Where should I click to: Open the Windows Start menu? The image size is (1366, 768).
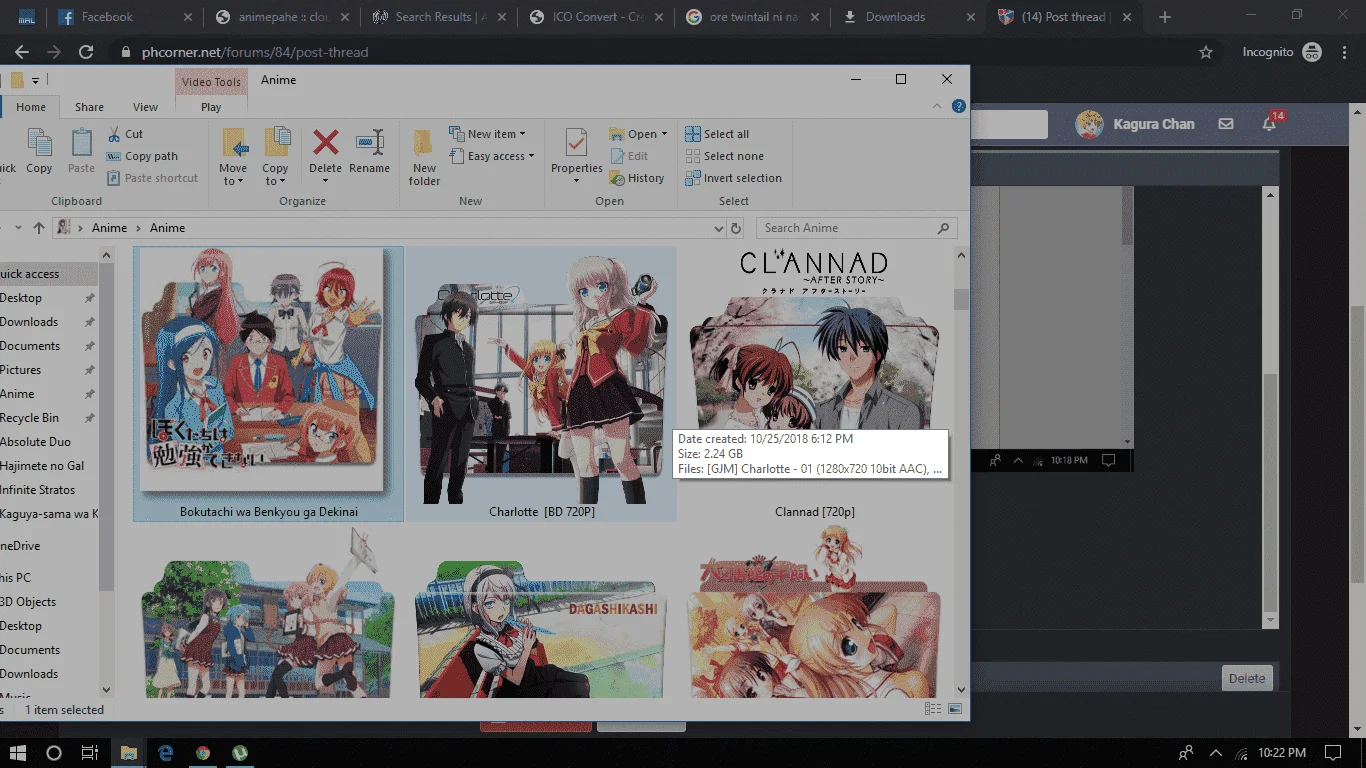[x=17, y=752]
